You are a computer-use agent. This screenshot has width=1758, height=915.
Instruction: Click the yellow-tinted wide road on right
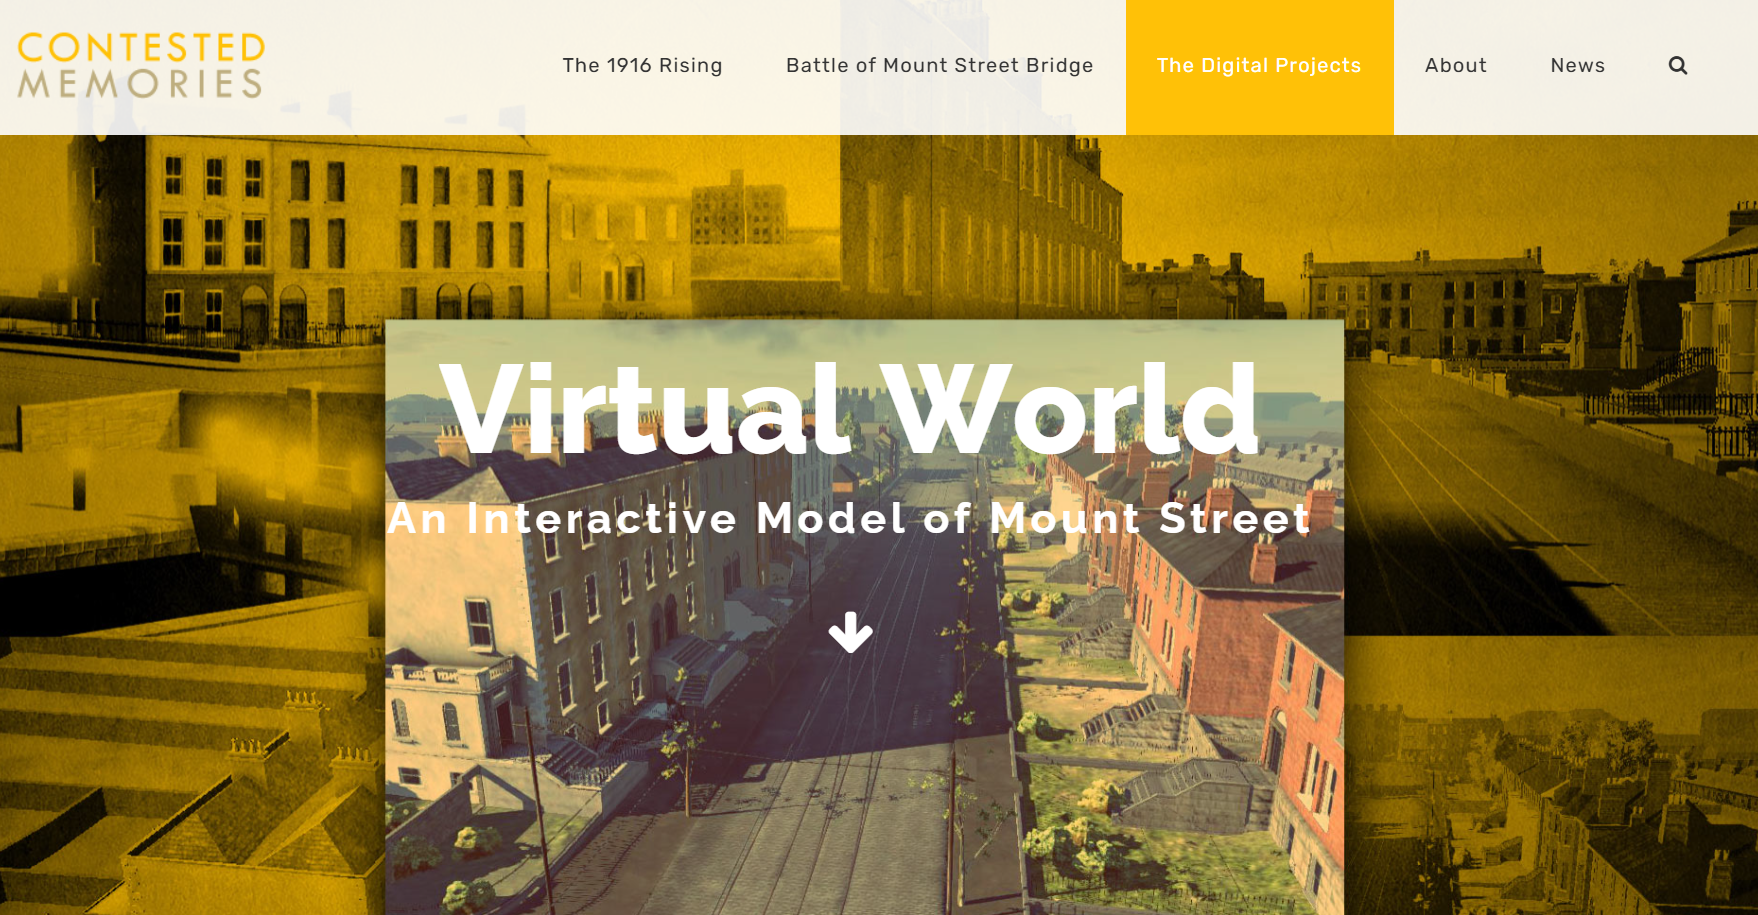pos(1500,480)
